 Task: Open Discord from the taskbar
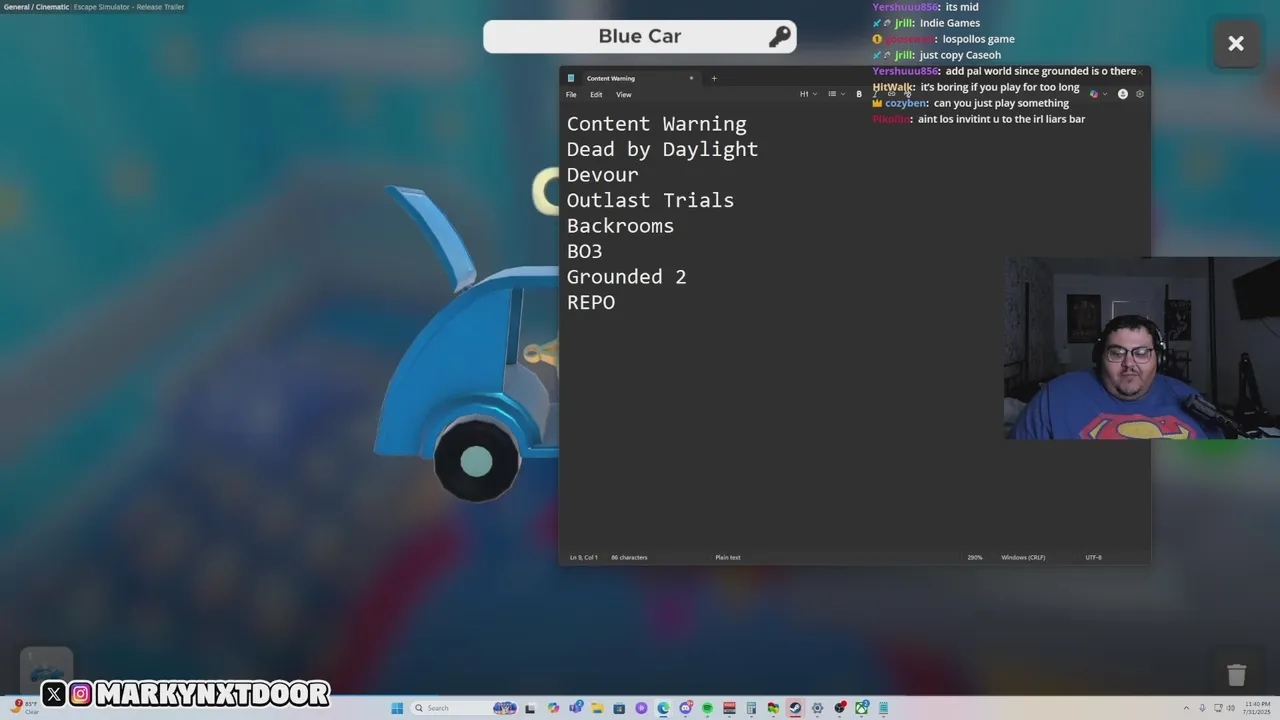pos(686,708)
